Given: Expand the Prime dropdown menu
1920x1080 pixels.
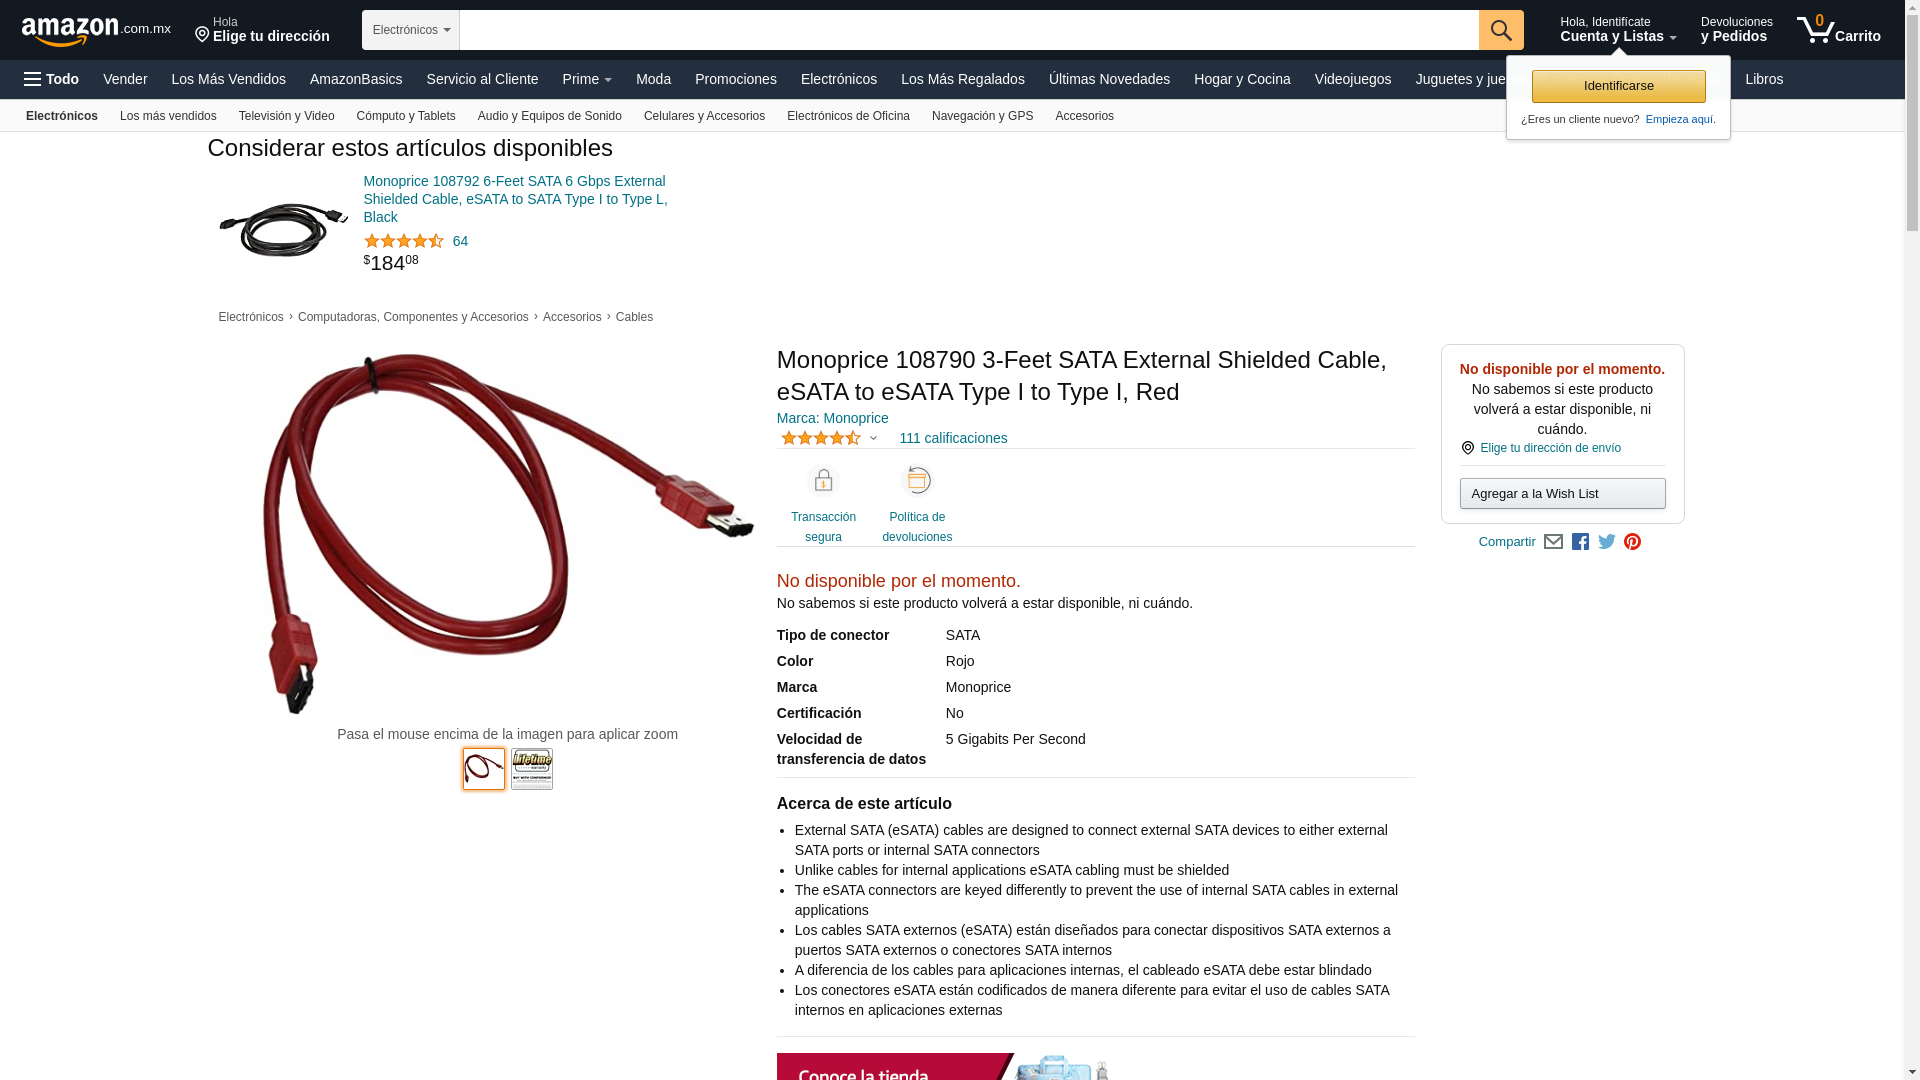Looking at the screenshot, I should coord(587,79).
